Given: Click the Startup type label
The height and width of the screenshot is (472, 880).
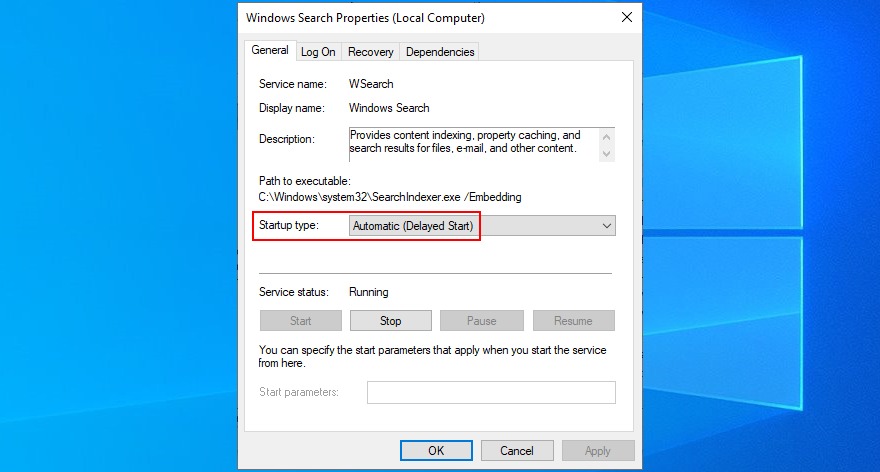Looking at the screenshot, I should (x=288, y=225).
